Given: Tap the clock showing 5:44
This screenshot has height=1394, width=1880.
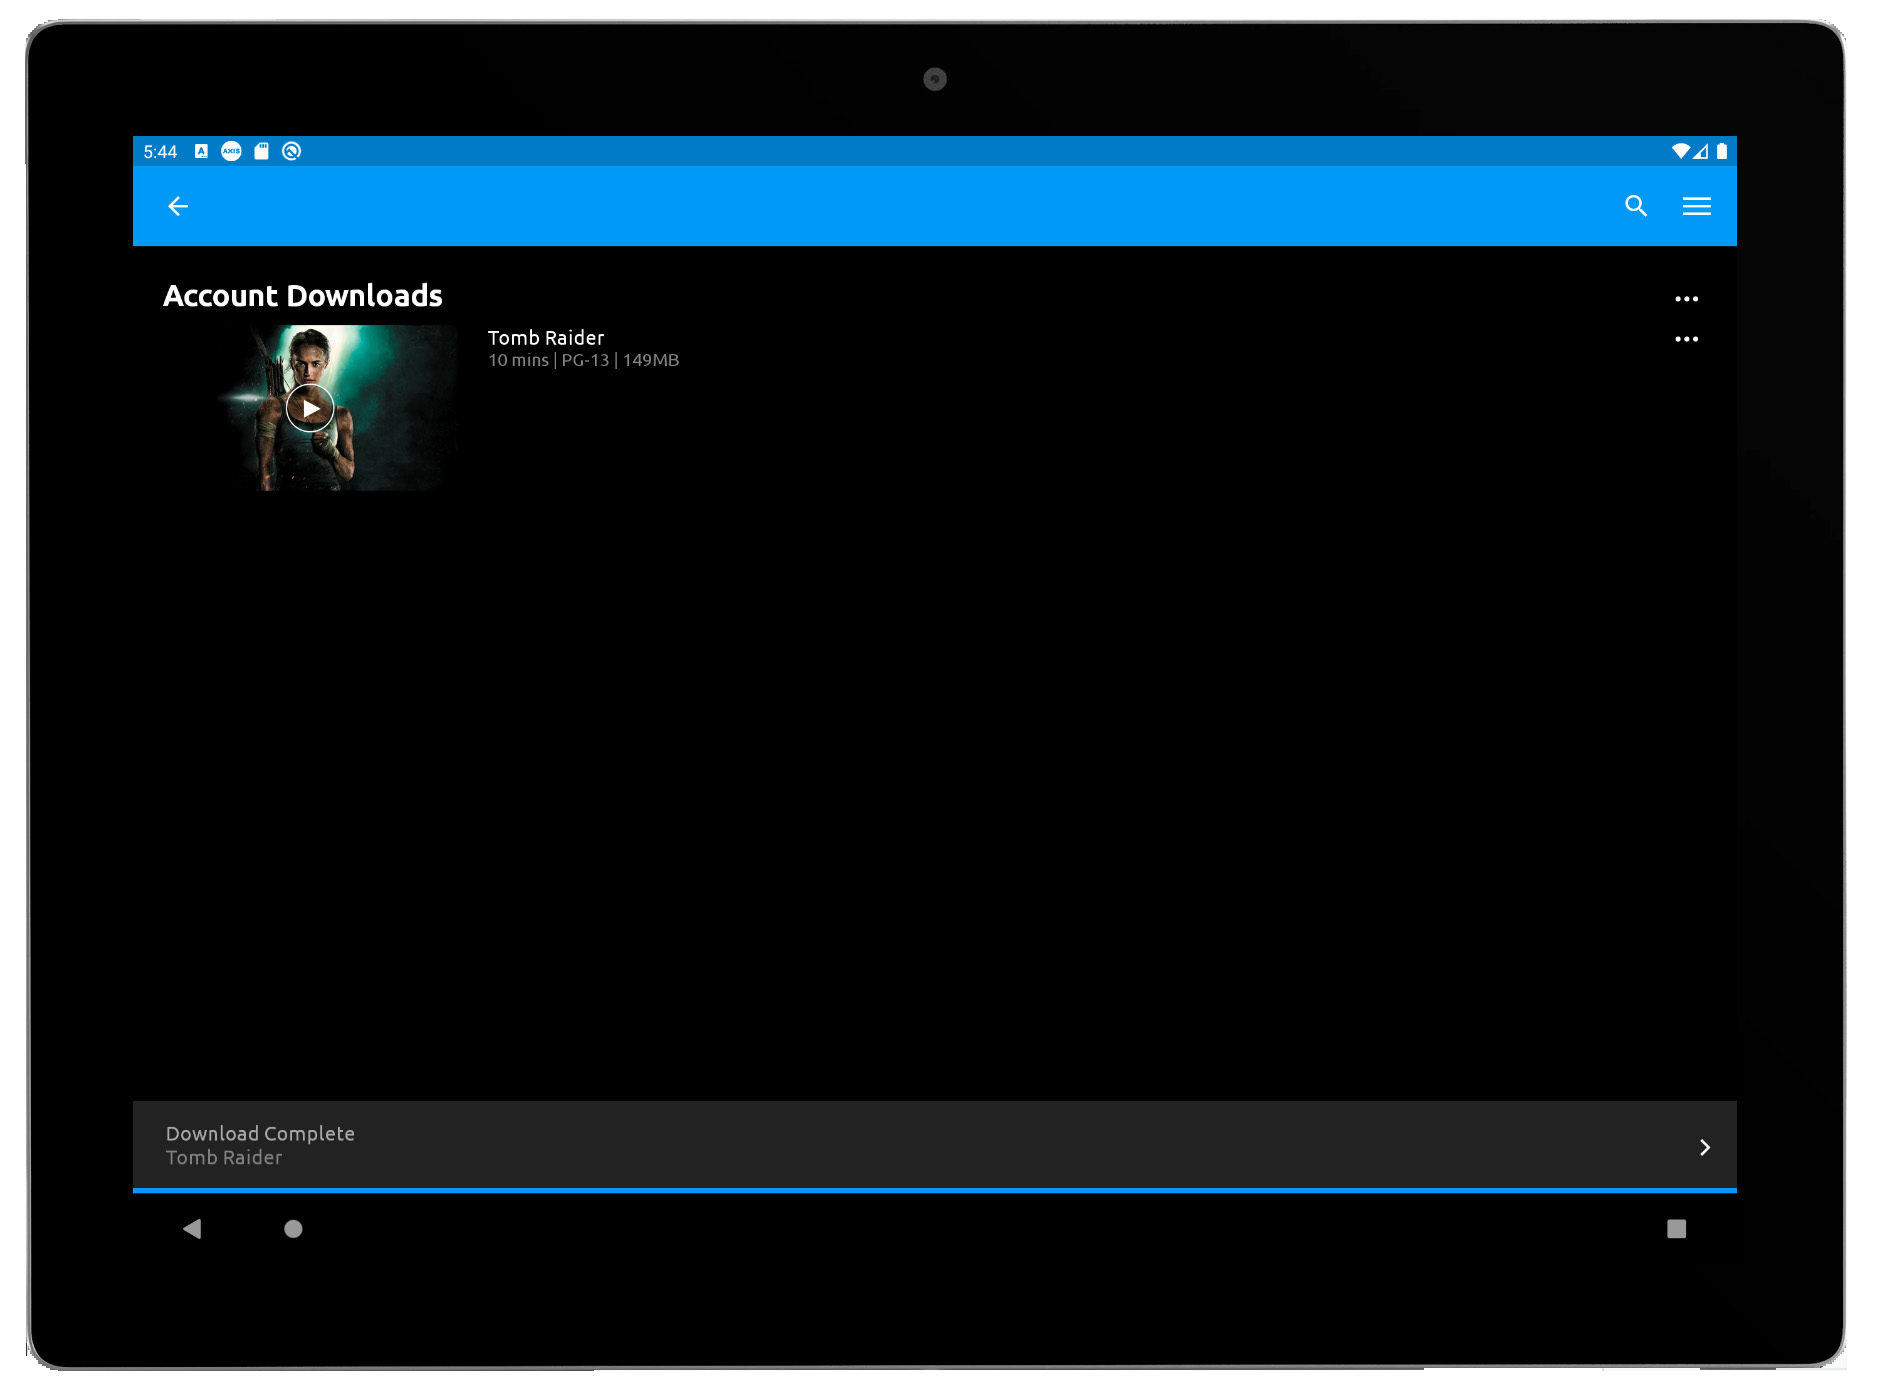Looking at the screenshot, I should (x=160, y=152).
